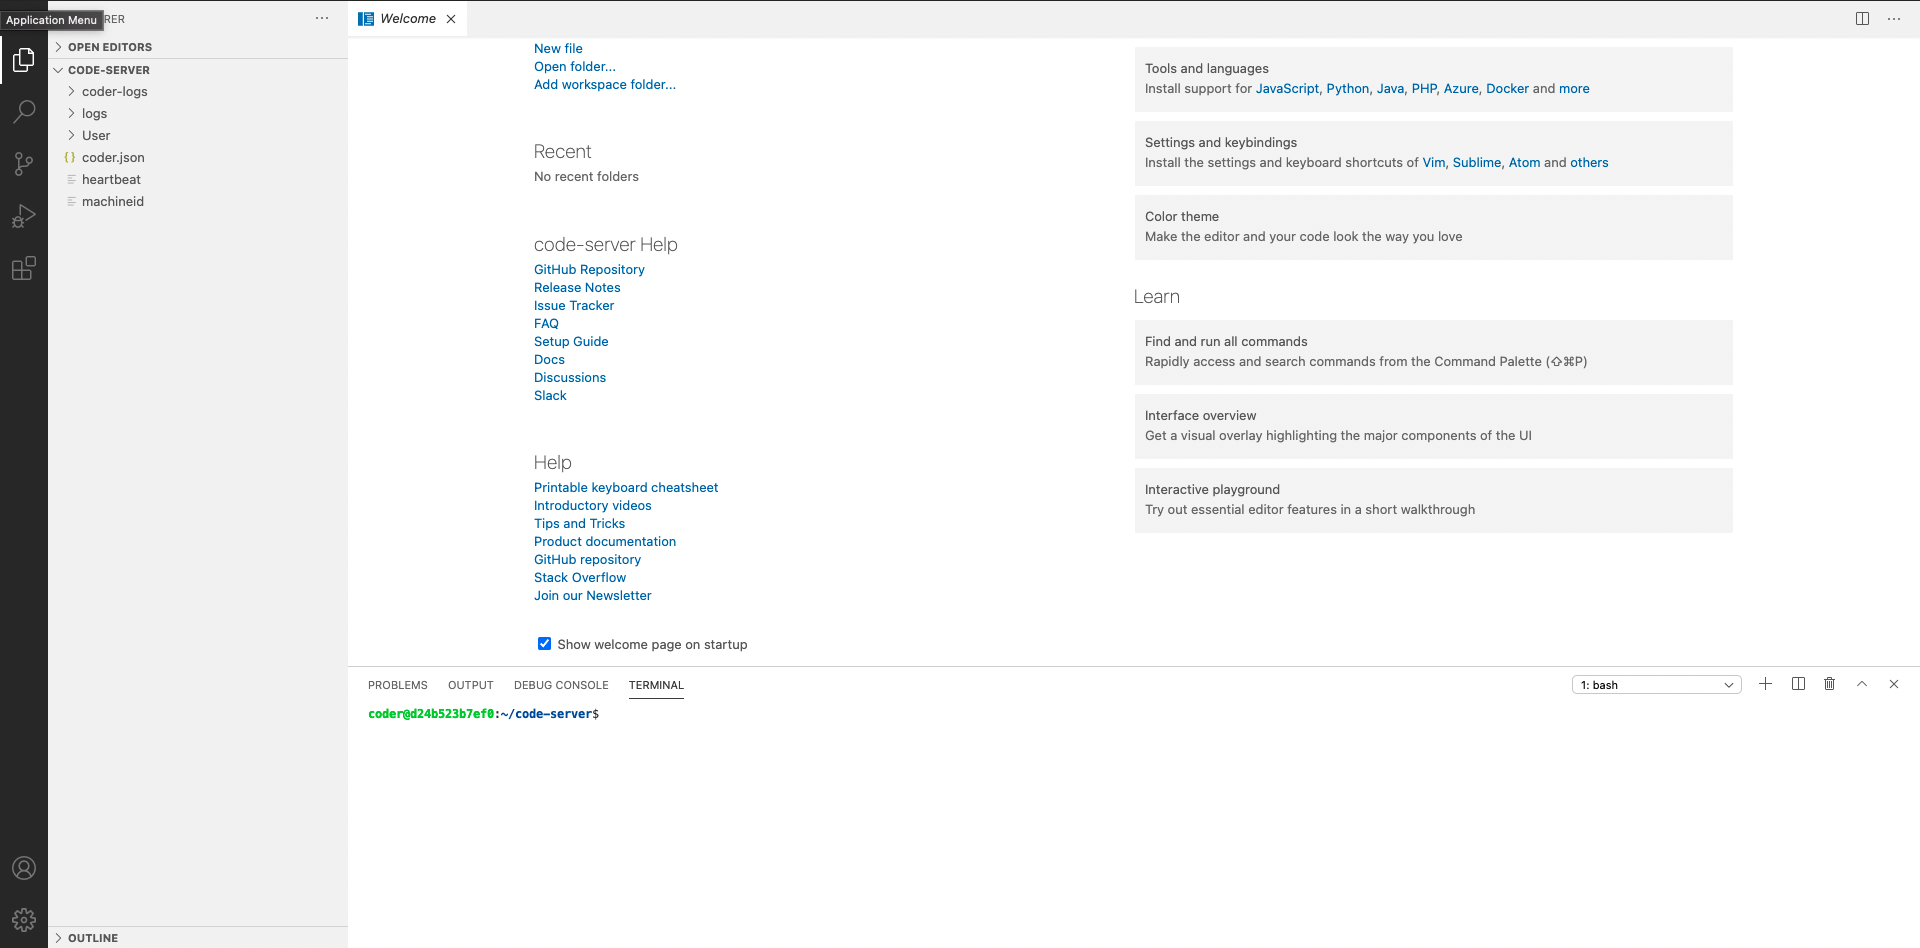Viewport: 1920px width, 948px height.
Task: Select the TERMINAL panel tab
Action: [x=656, y=685]
